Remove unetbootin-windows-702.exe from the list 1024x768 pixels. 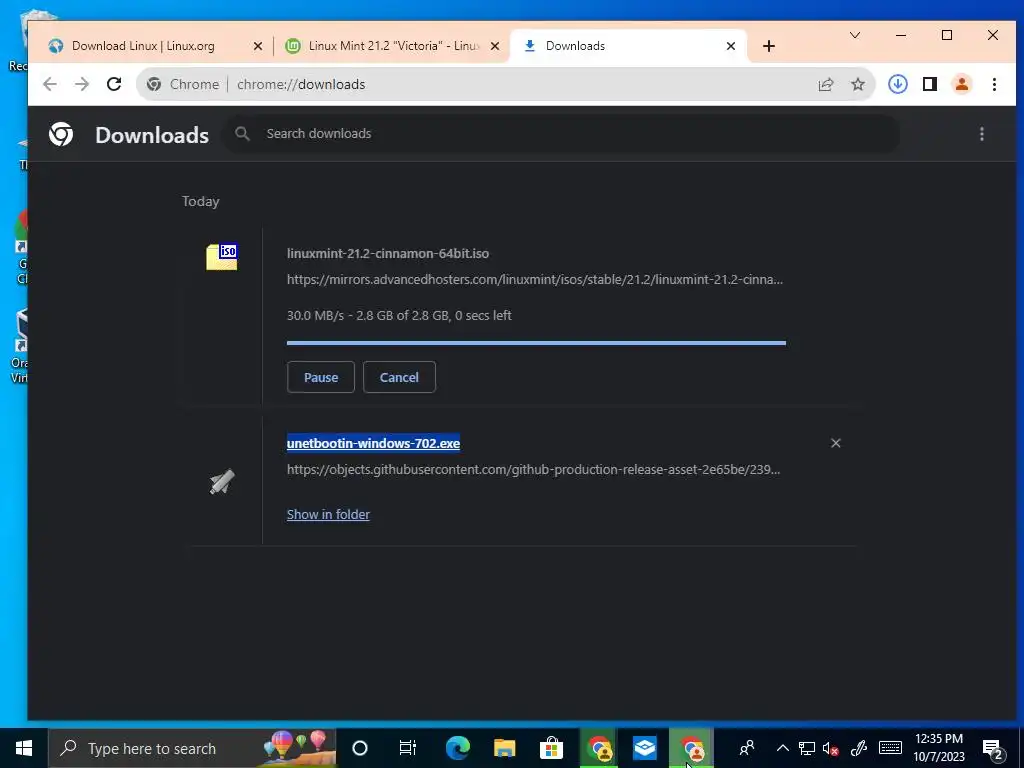(x=835, y=443)
